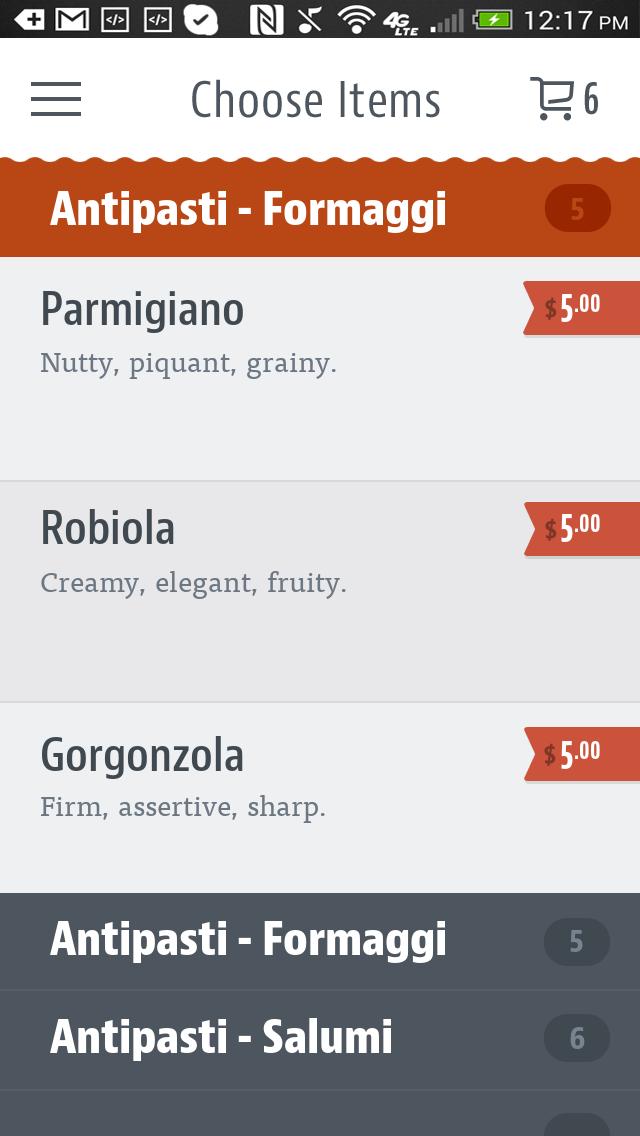Tap the 12:17 PM clock
The image size is (640, 1136).
[x=576, y=20]
